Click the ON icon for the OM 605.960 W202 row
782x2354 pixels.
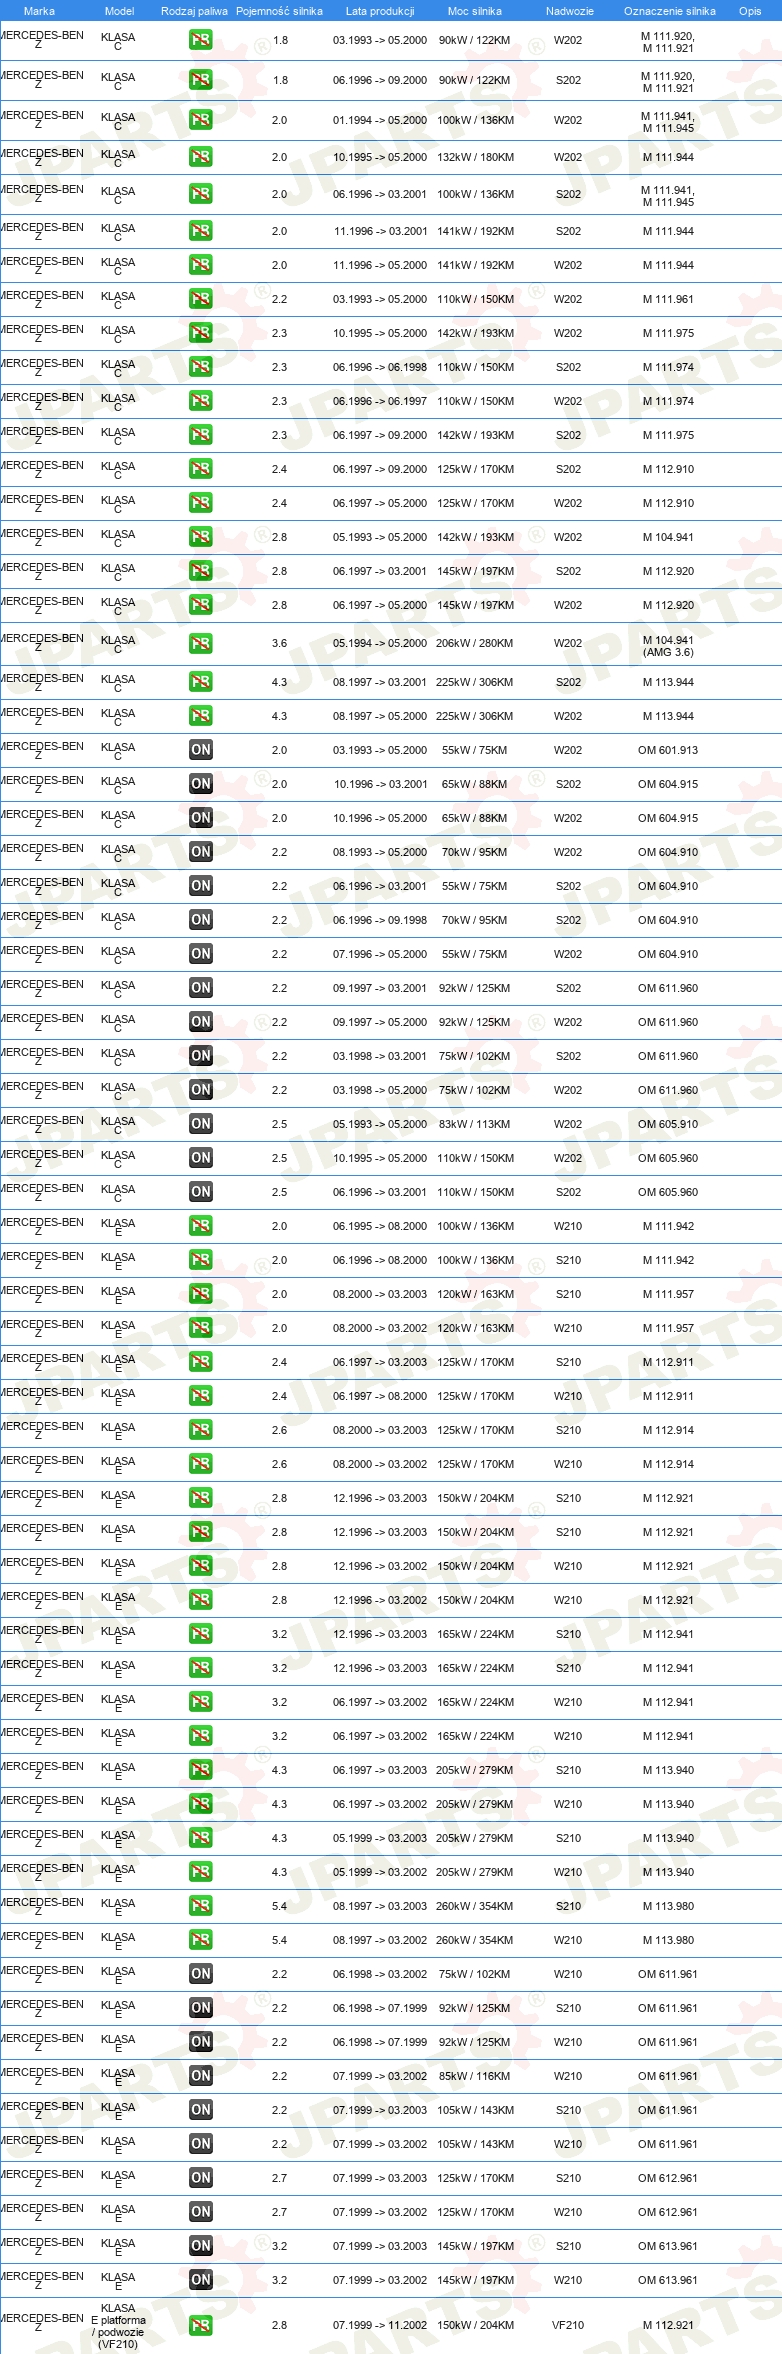coord(201,1158)
